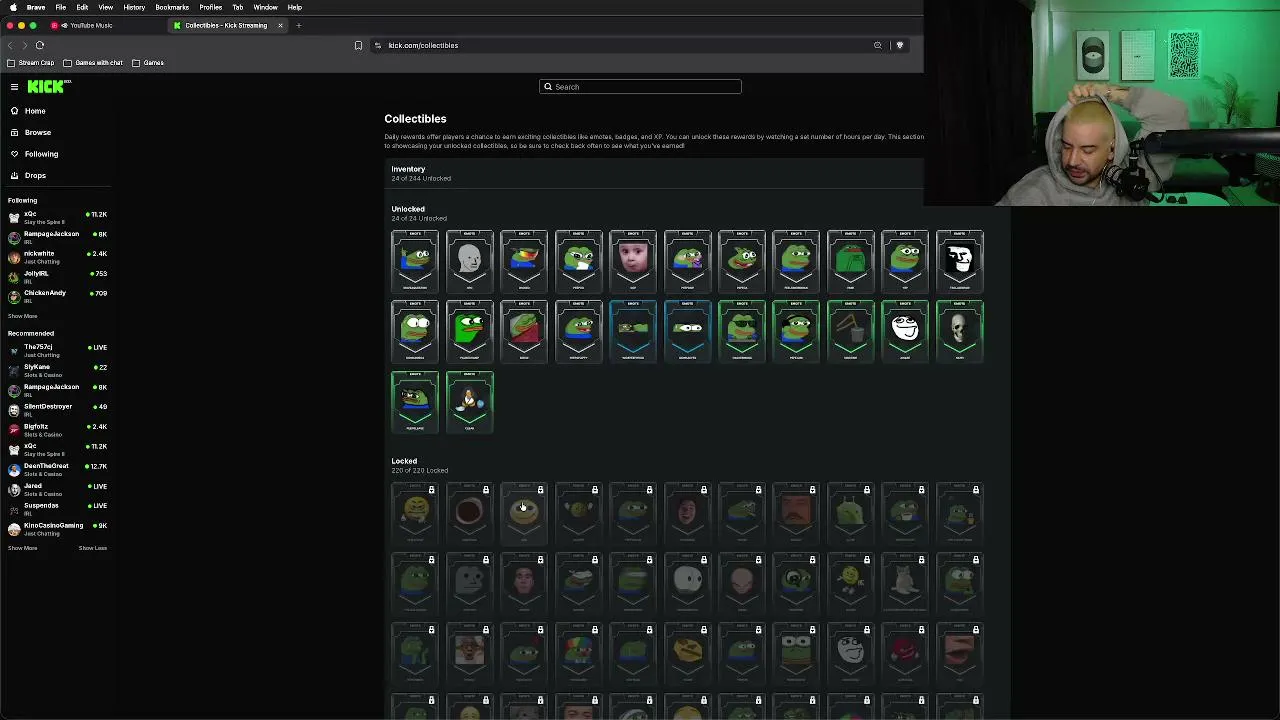The width and height of the screenshot is (1280, 720).
Task: Open the Window menu
Action: (x=265, y=7)
